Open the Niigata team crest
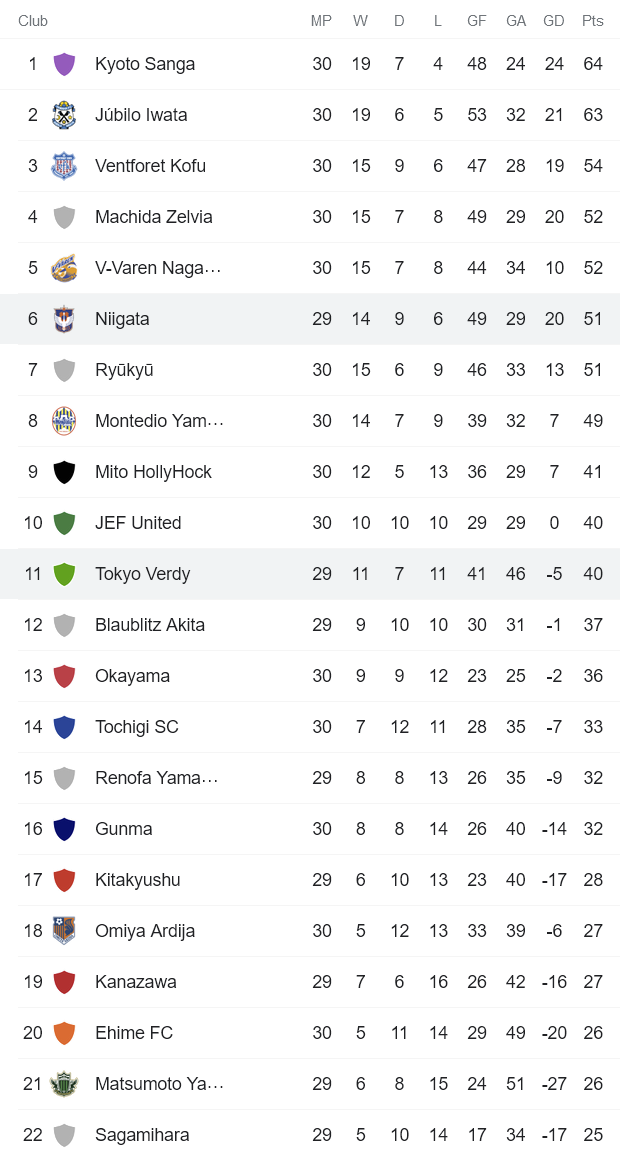 [x=60, y=318]
